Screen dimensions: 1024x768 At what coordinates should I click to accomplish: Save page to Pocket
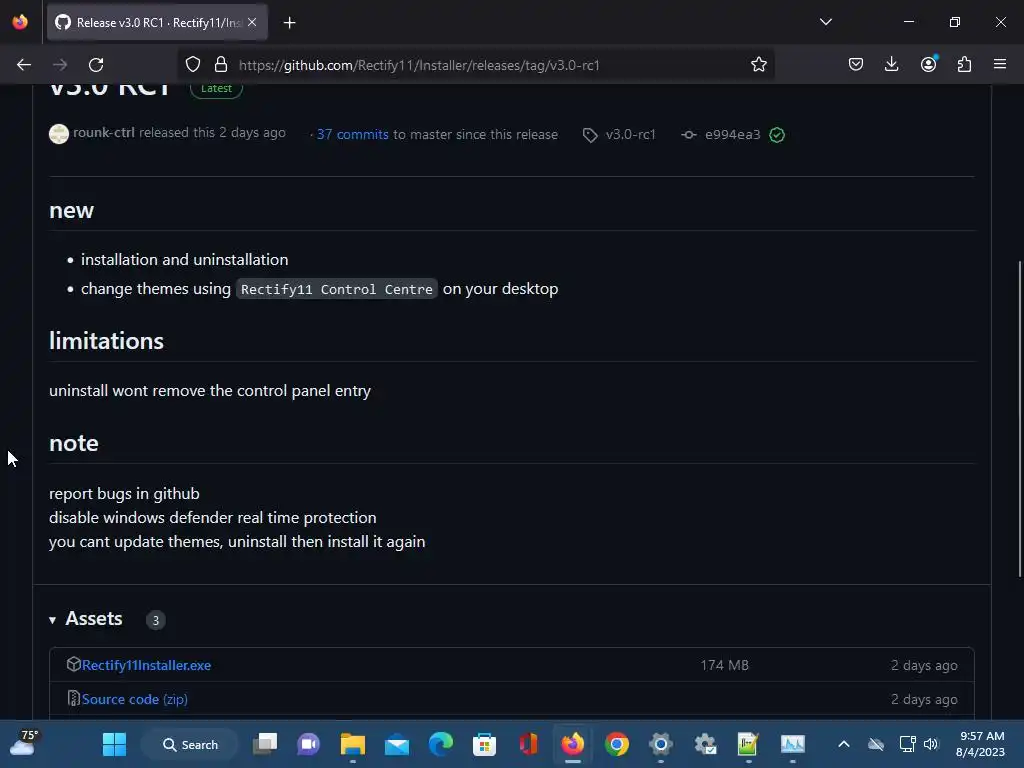(856, 65)
